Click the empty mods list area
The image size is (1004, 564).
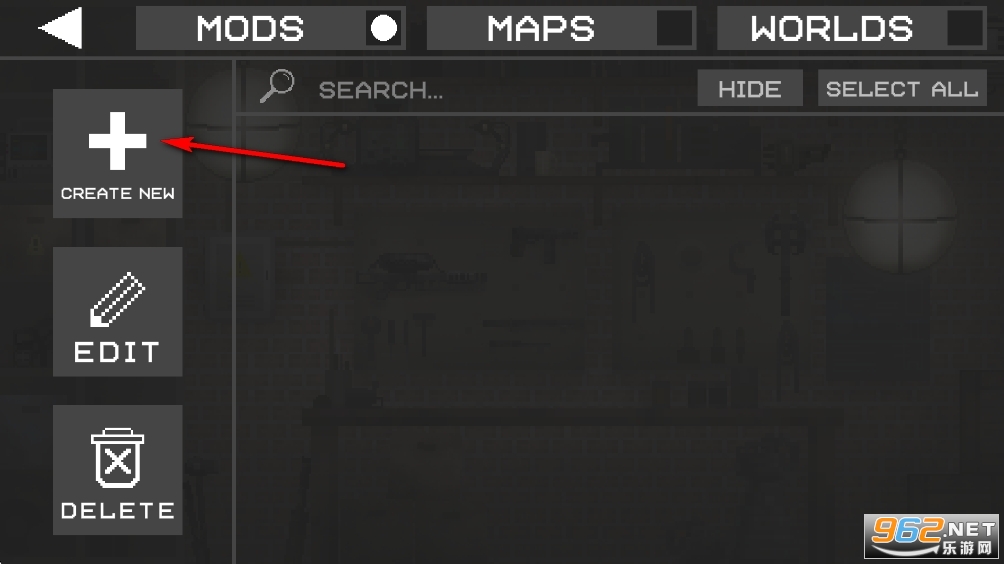(x=620, y=339)
